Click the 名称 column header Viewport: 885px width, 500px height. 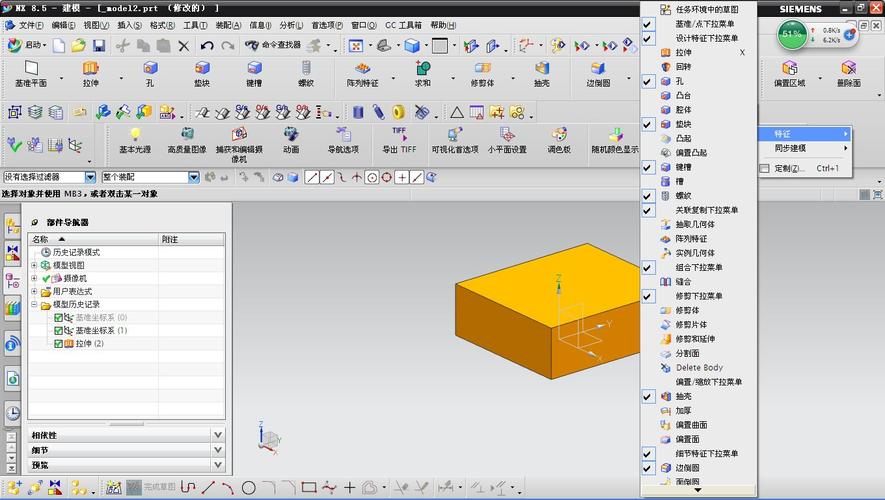point(40,239)
